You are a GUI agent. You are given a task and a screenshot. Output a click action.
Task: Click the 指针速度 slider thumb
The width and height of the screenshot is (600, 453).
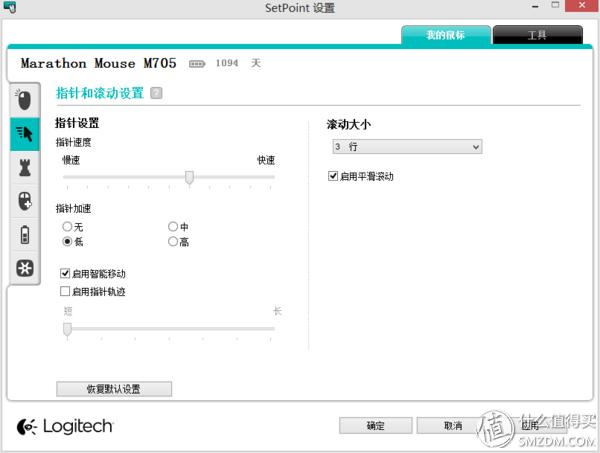point(189,177)
